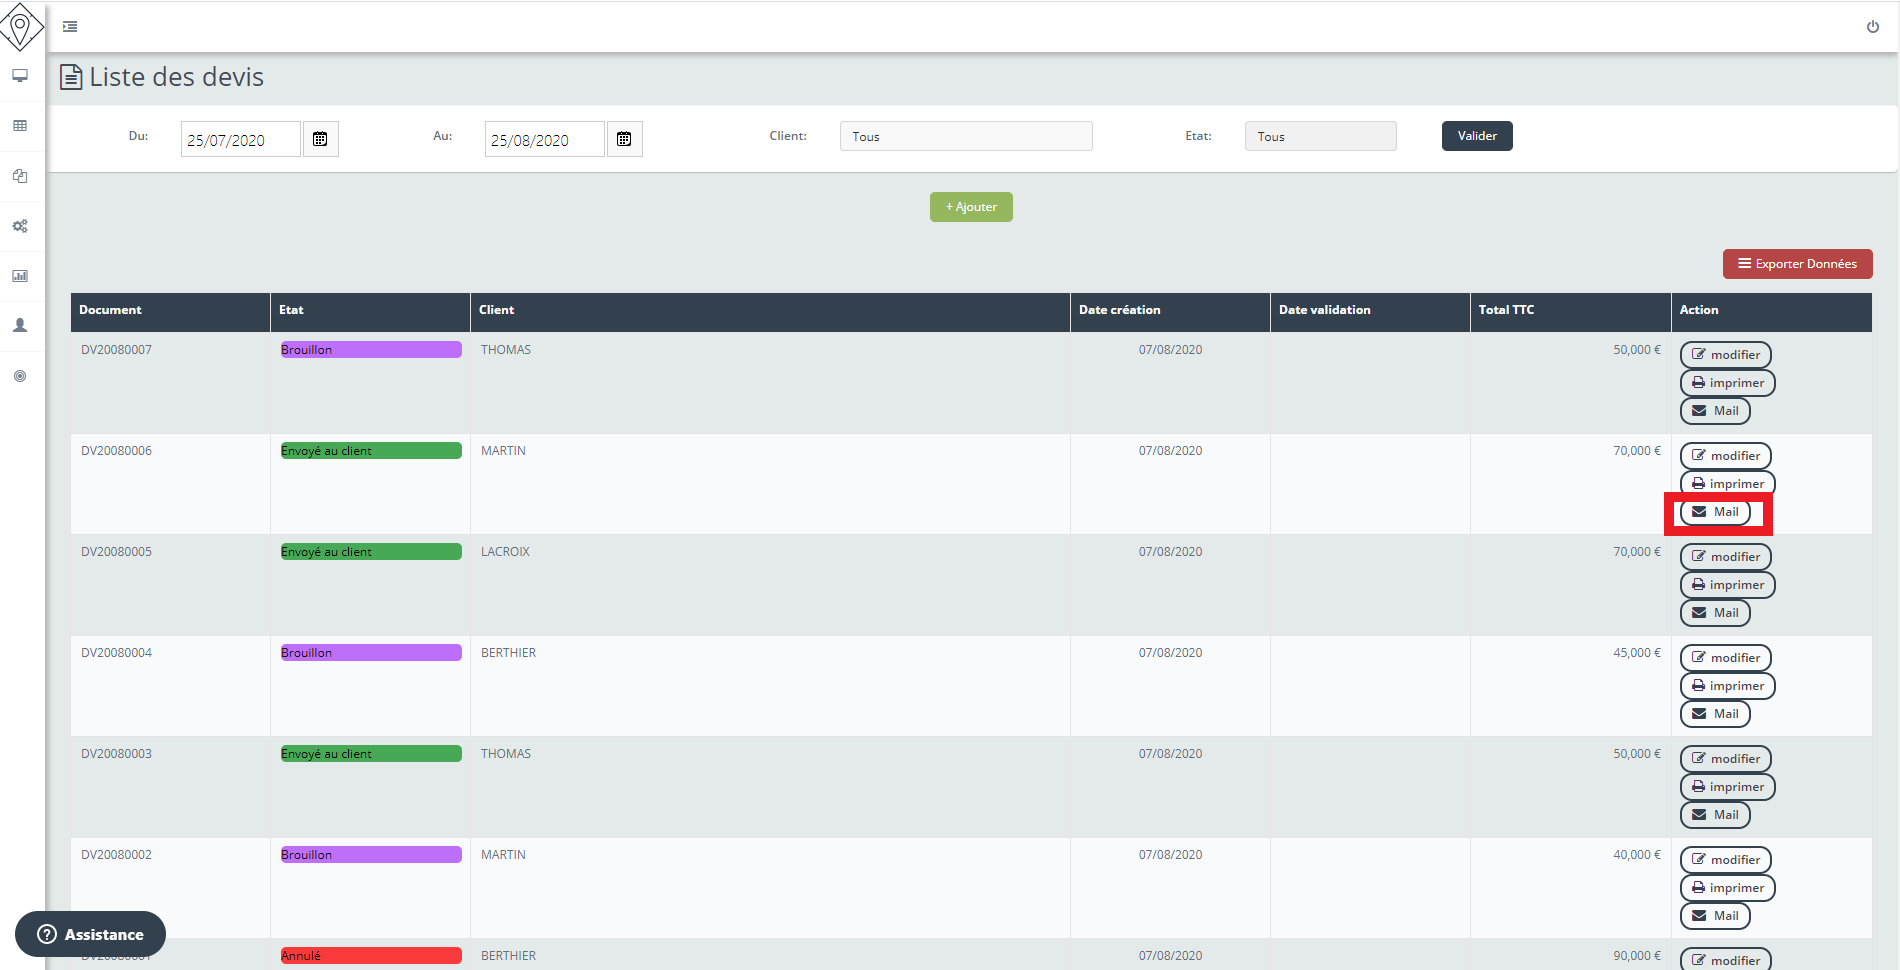Expand the Etat filter dropdown

pos(1319,136)
